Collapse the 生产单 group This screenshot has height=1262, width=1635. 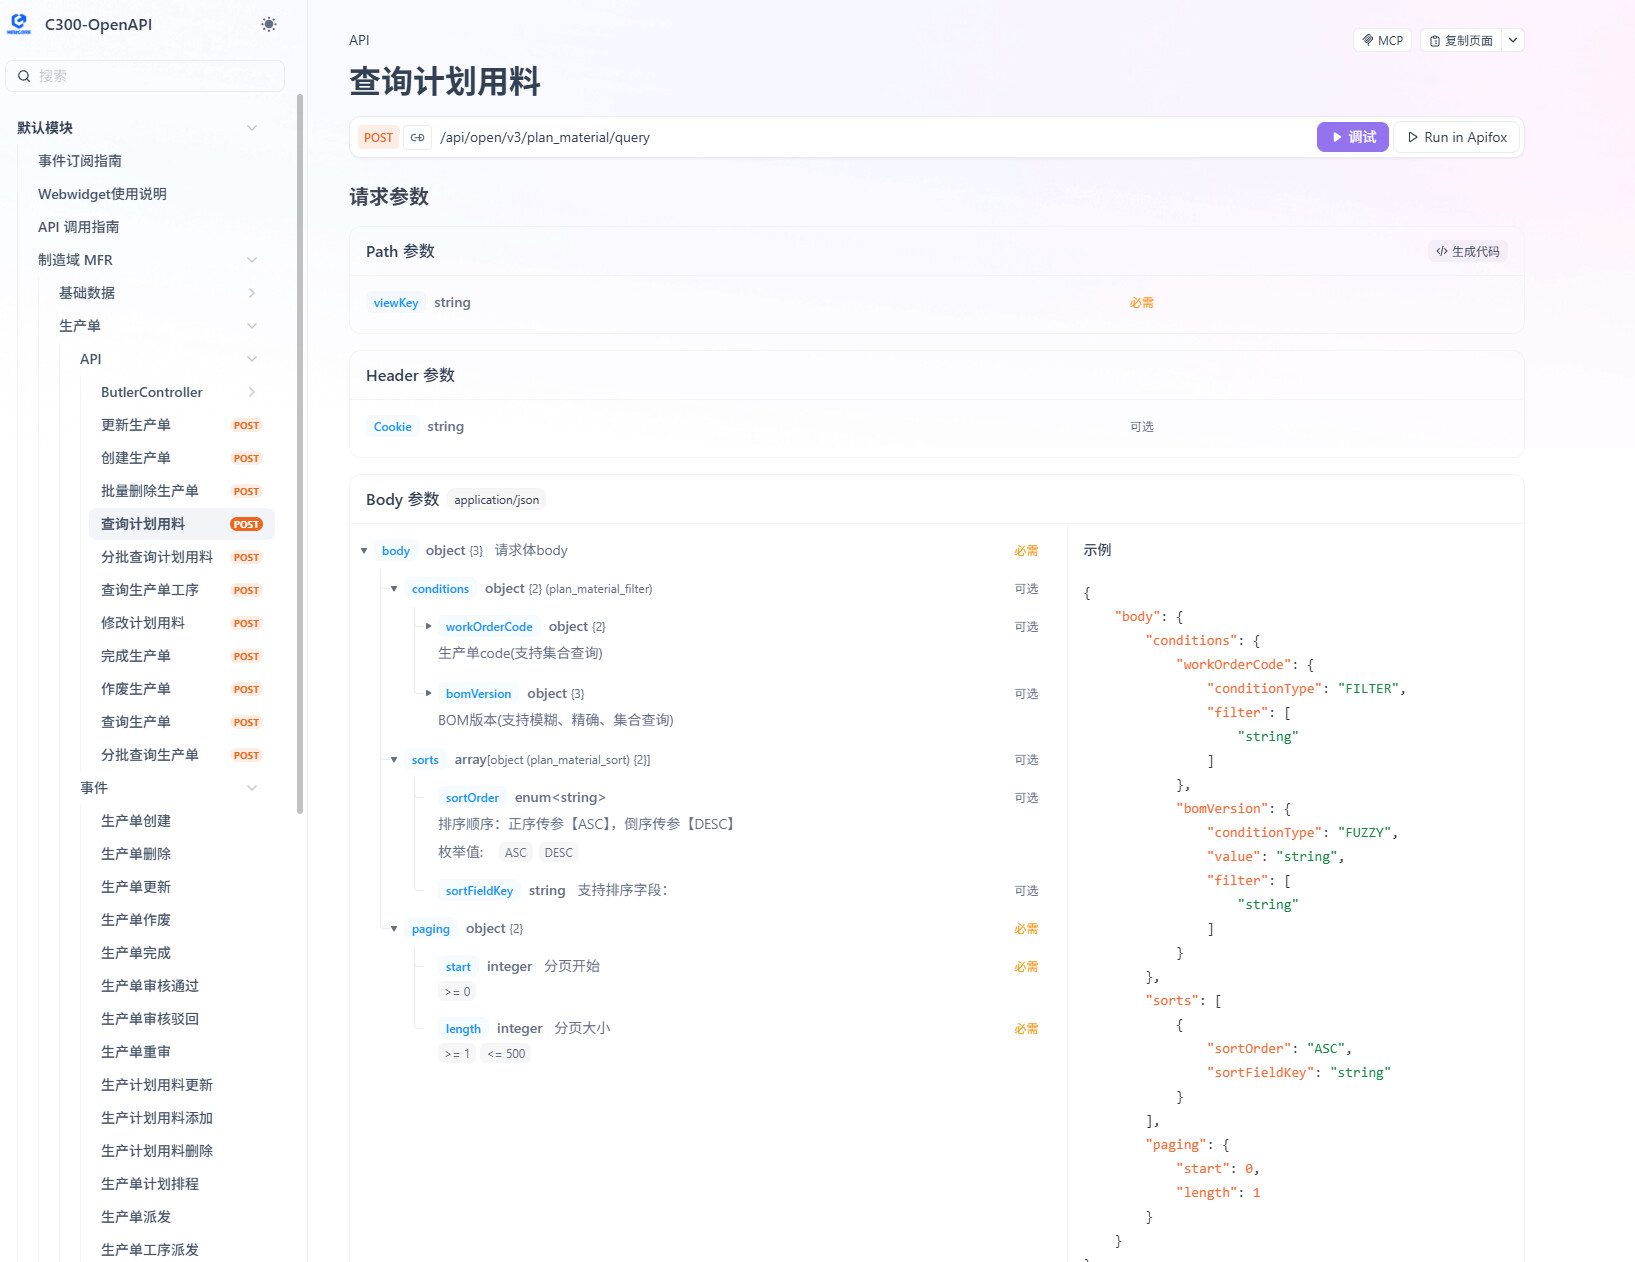[x=252, y=326]
